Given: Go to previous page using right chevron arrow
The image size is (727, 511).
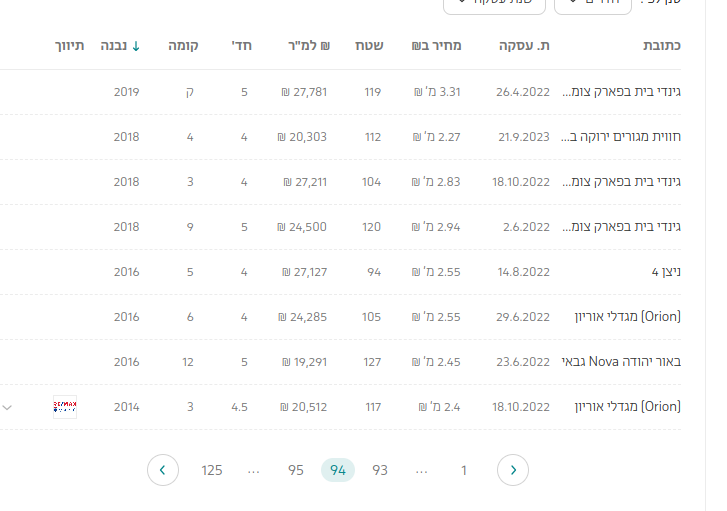Looking at the screenshot, I should [513, 469].
